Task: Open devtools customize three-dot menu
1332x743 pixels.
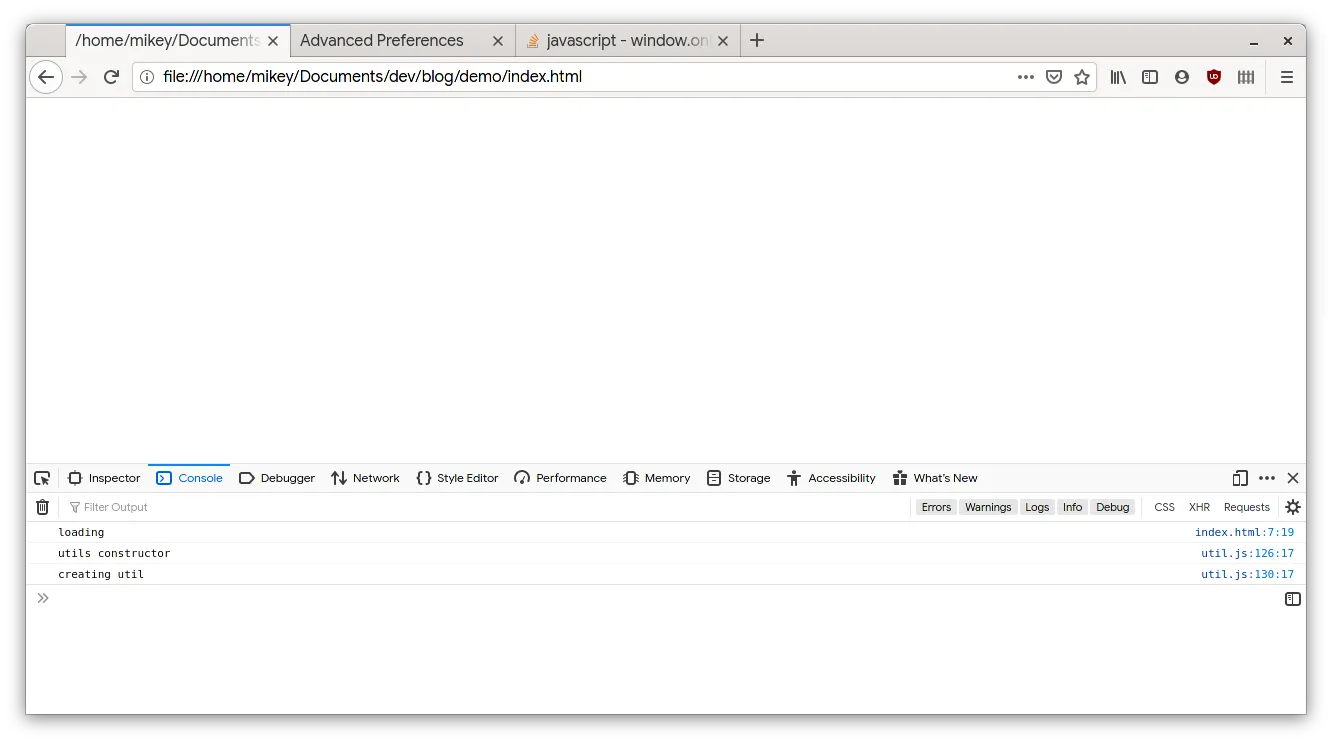Action: click(x=1267, y=478)
